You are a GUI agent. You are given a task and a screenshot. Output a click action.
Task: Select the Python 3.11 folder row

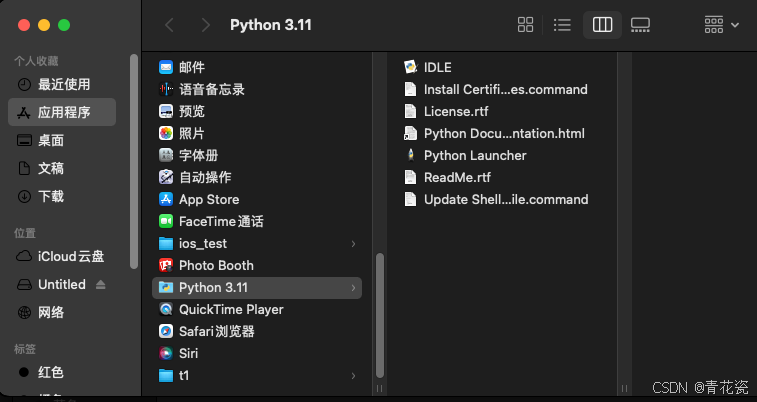[x=257, y=288]
